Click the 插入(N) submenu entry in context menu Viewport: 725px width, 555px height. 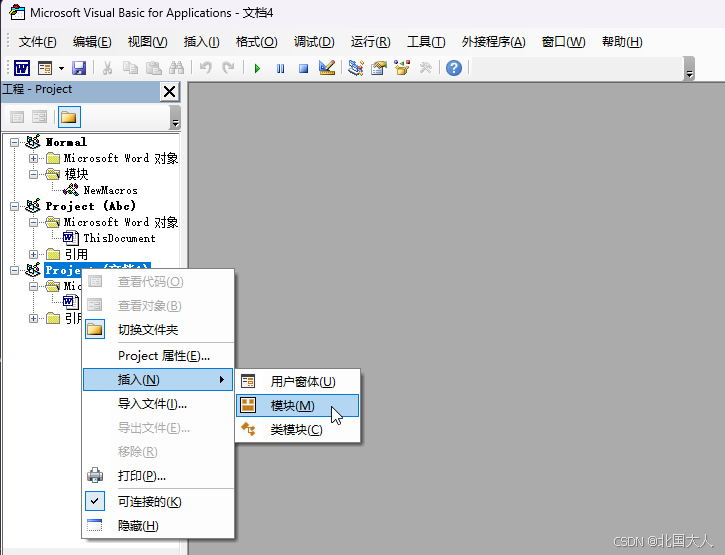pyautogui.click(x=158, y=380)
